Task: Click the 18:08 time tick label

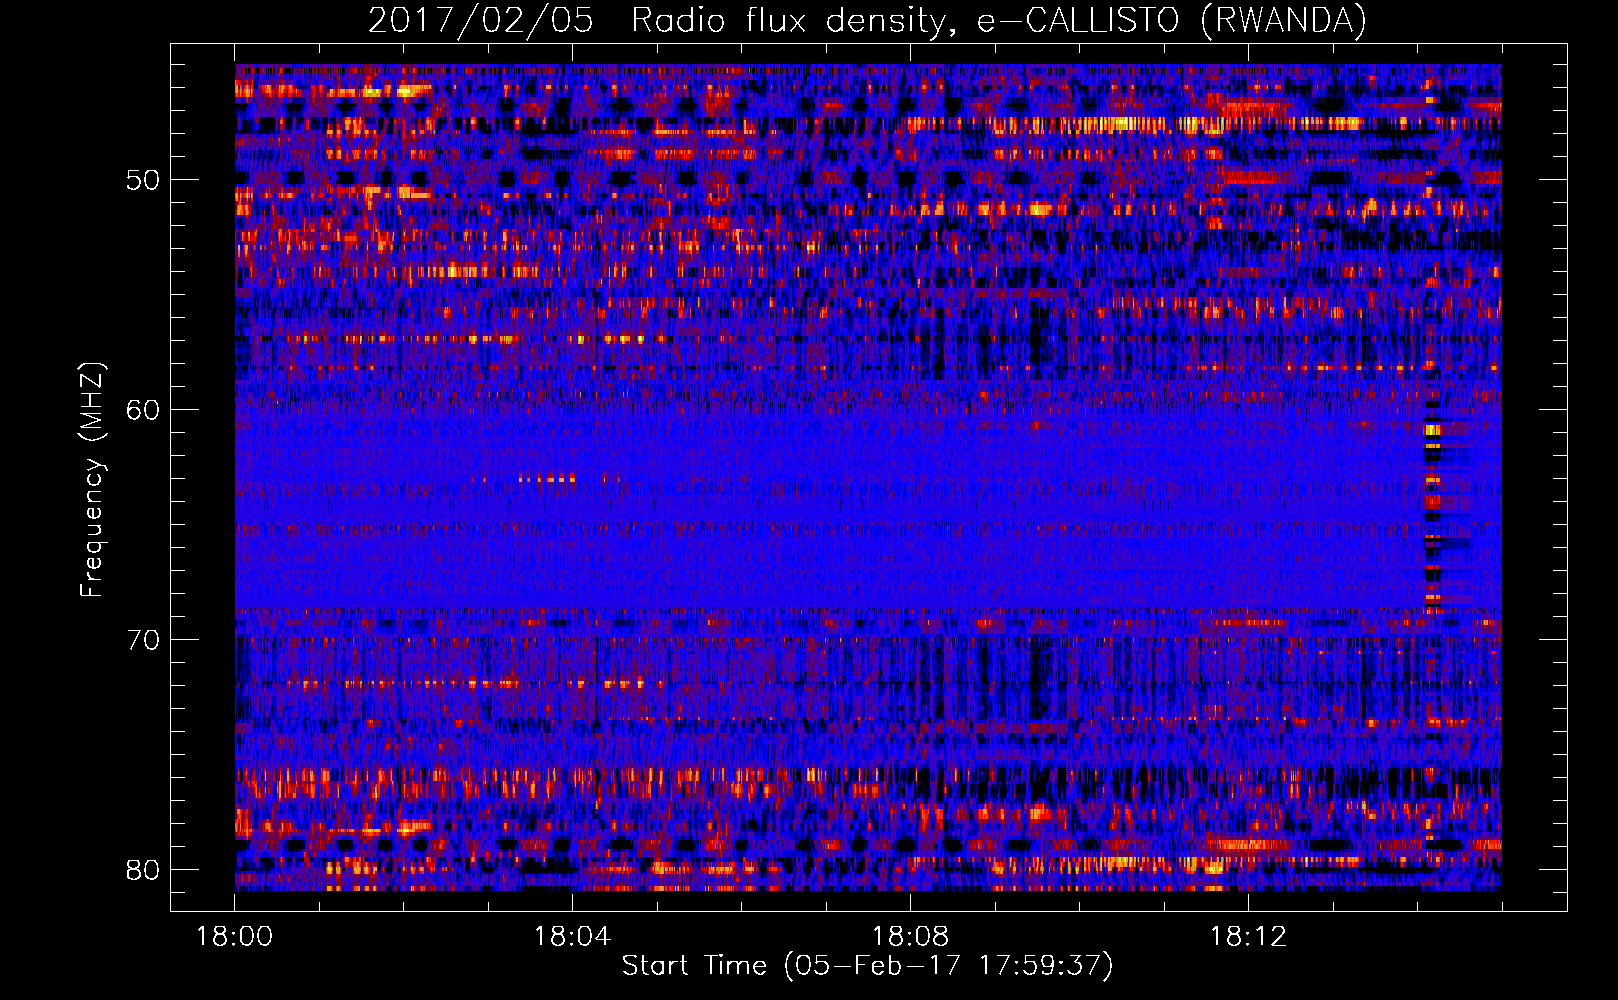Action: click(x=910, y=937)
